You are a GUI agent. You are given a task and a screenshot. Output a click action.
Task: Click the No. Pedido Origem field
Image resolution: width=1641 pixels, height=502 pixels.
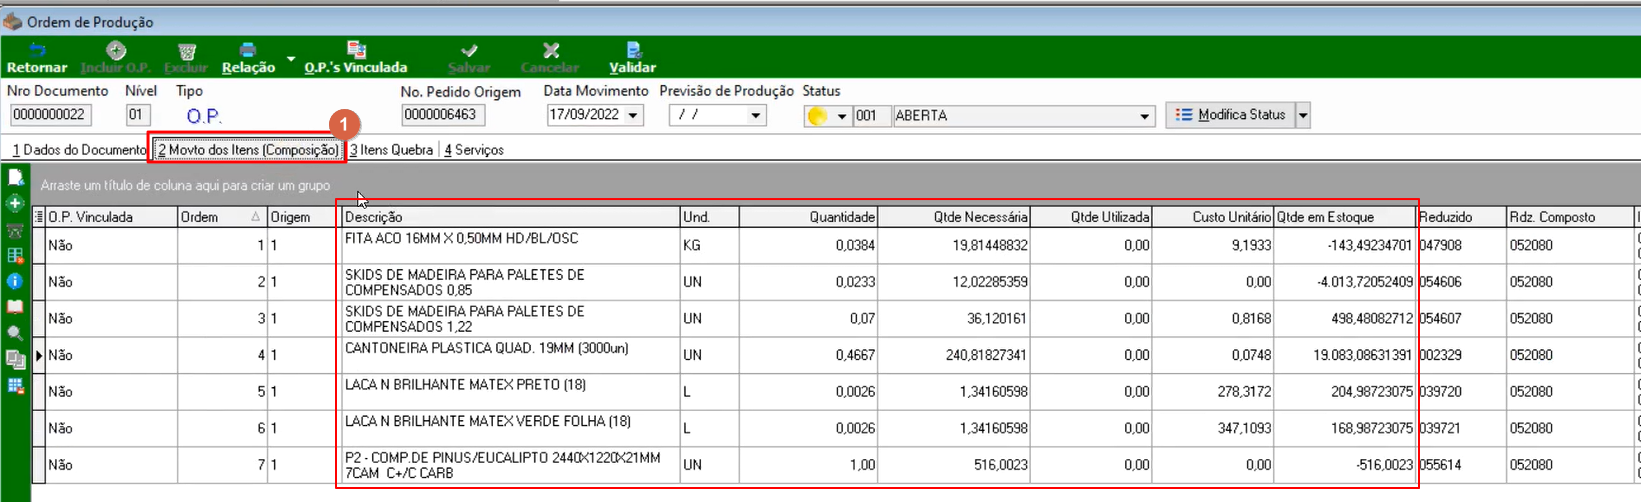pos(443,116)
